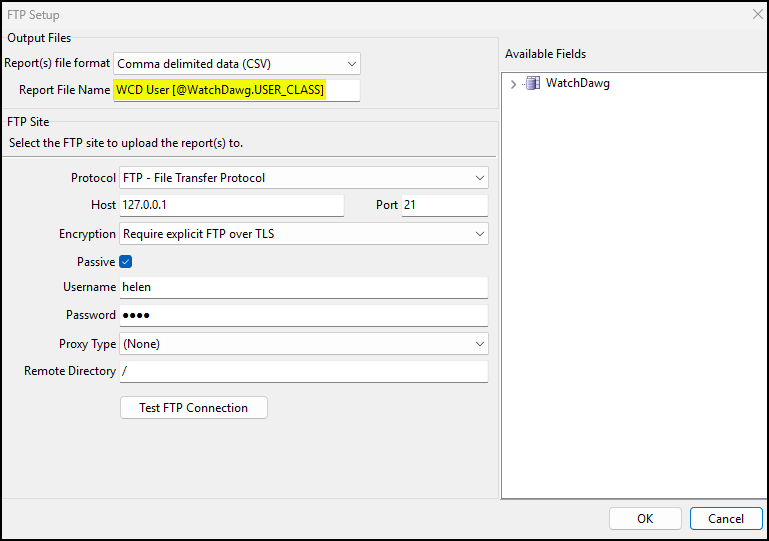769x541 pixels.
Task: Click the Remote Directory field
Action: pos(303,372)
